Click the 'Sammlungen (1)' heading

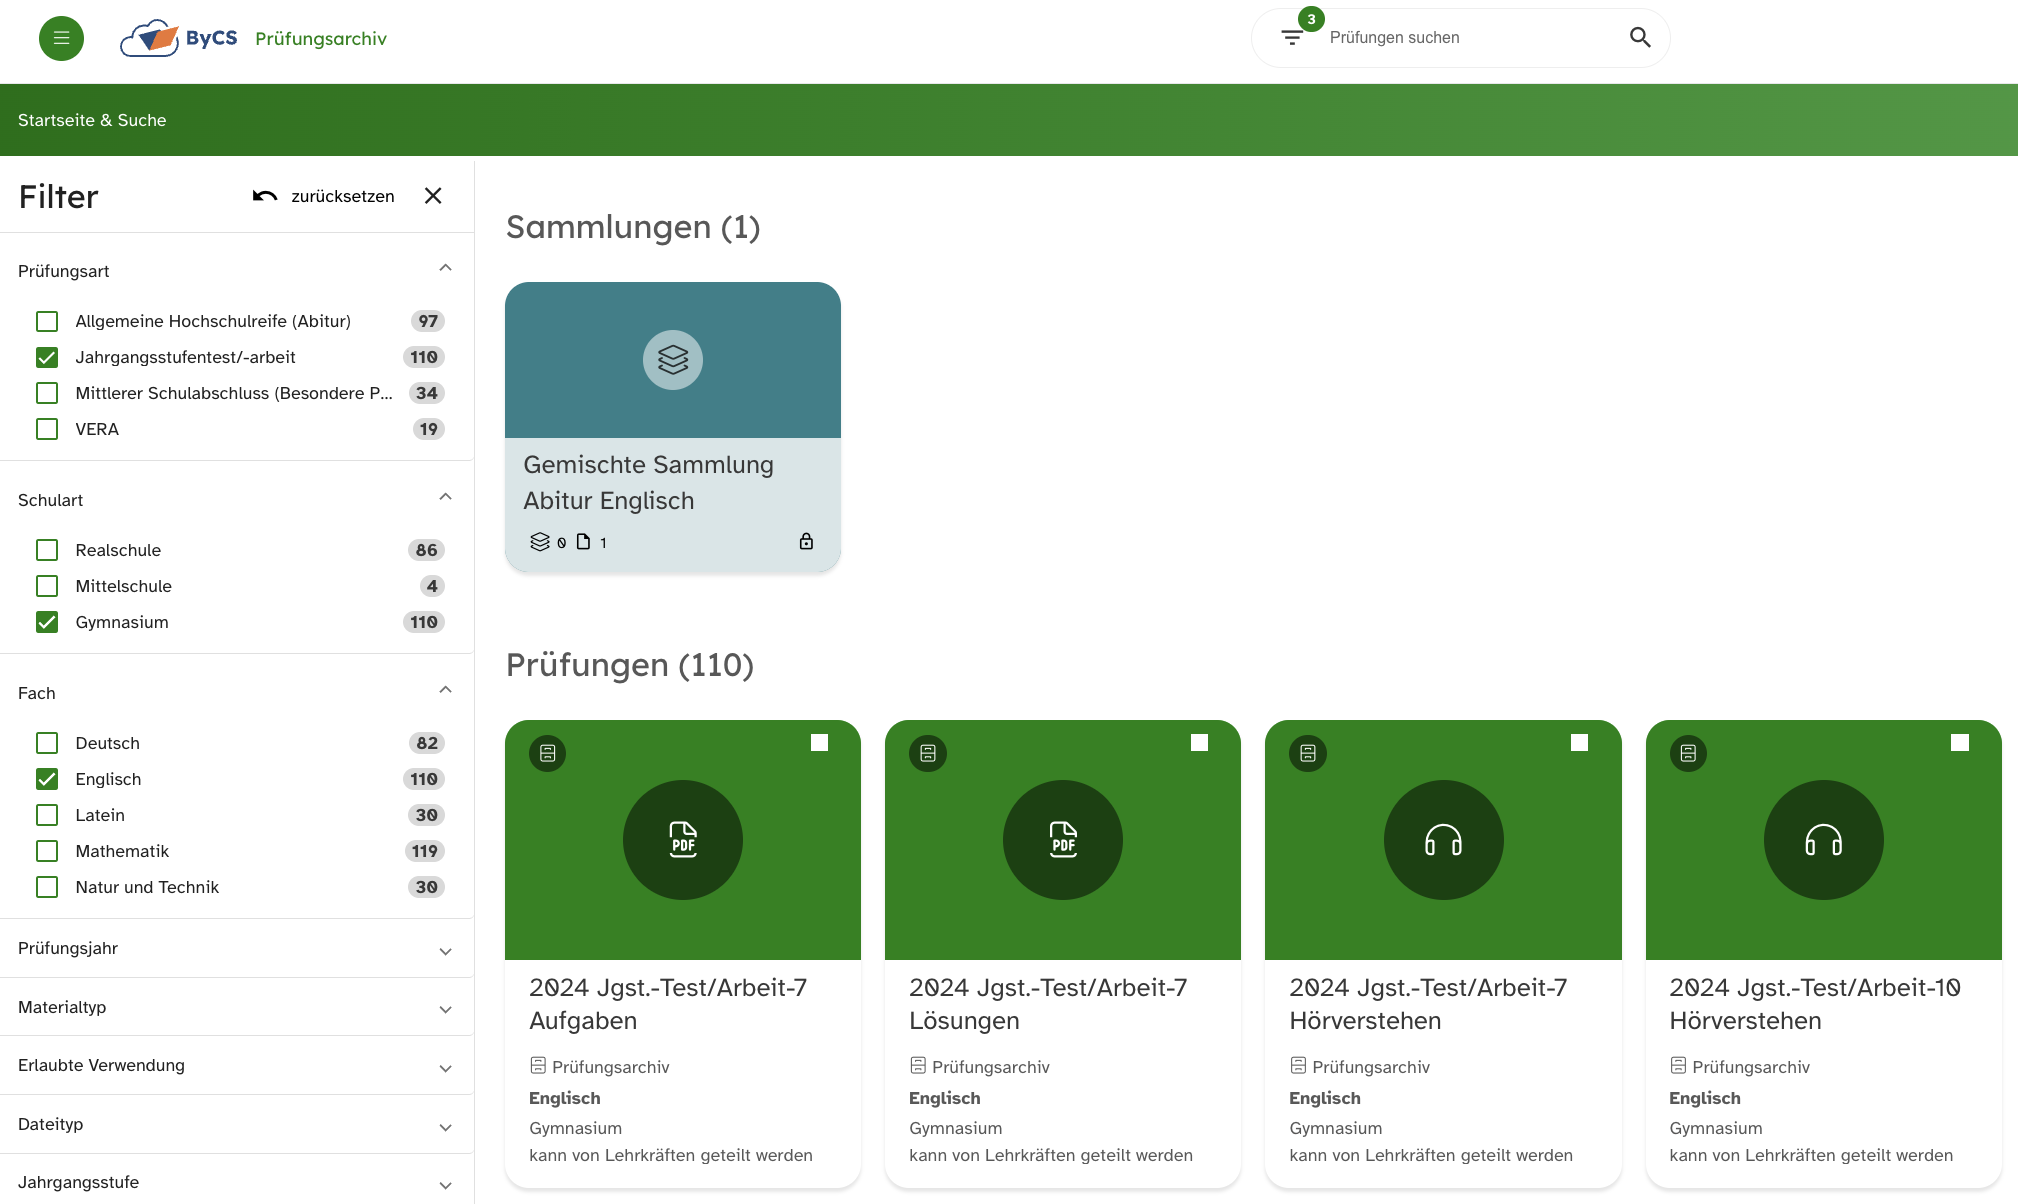(x=633, y=227)
